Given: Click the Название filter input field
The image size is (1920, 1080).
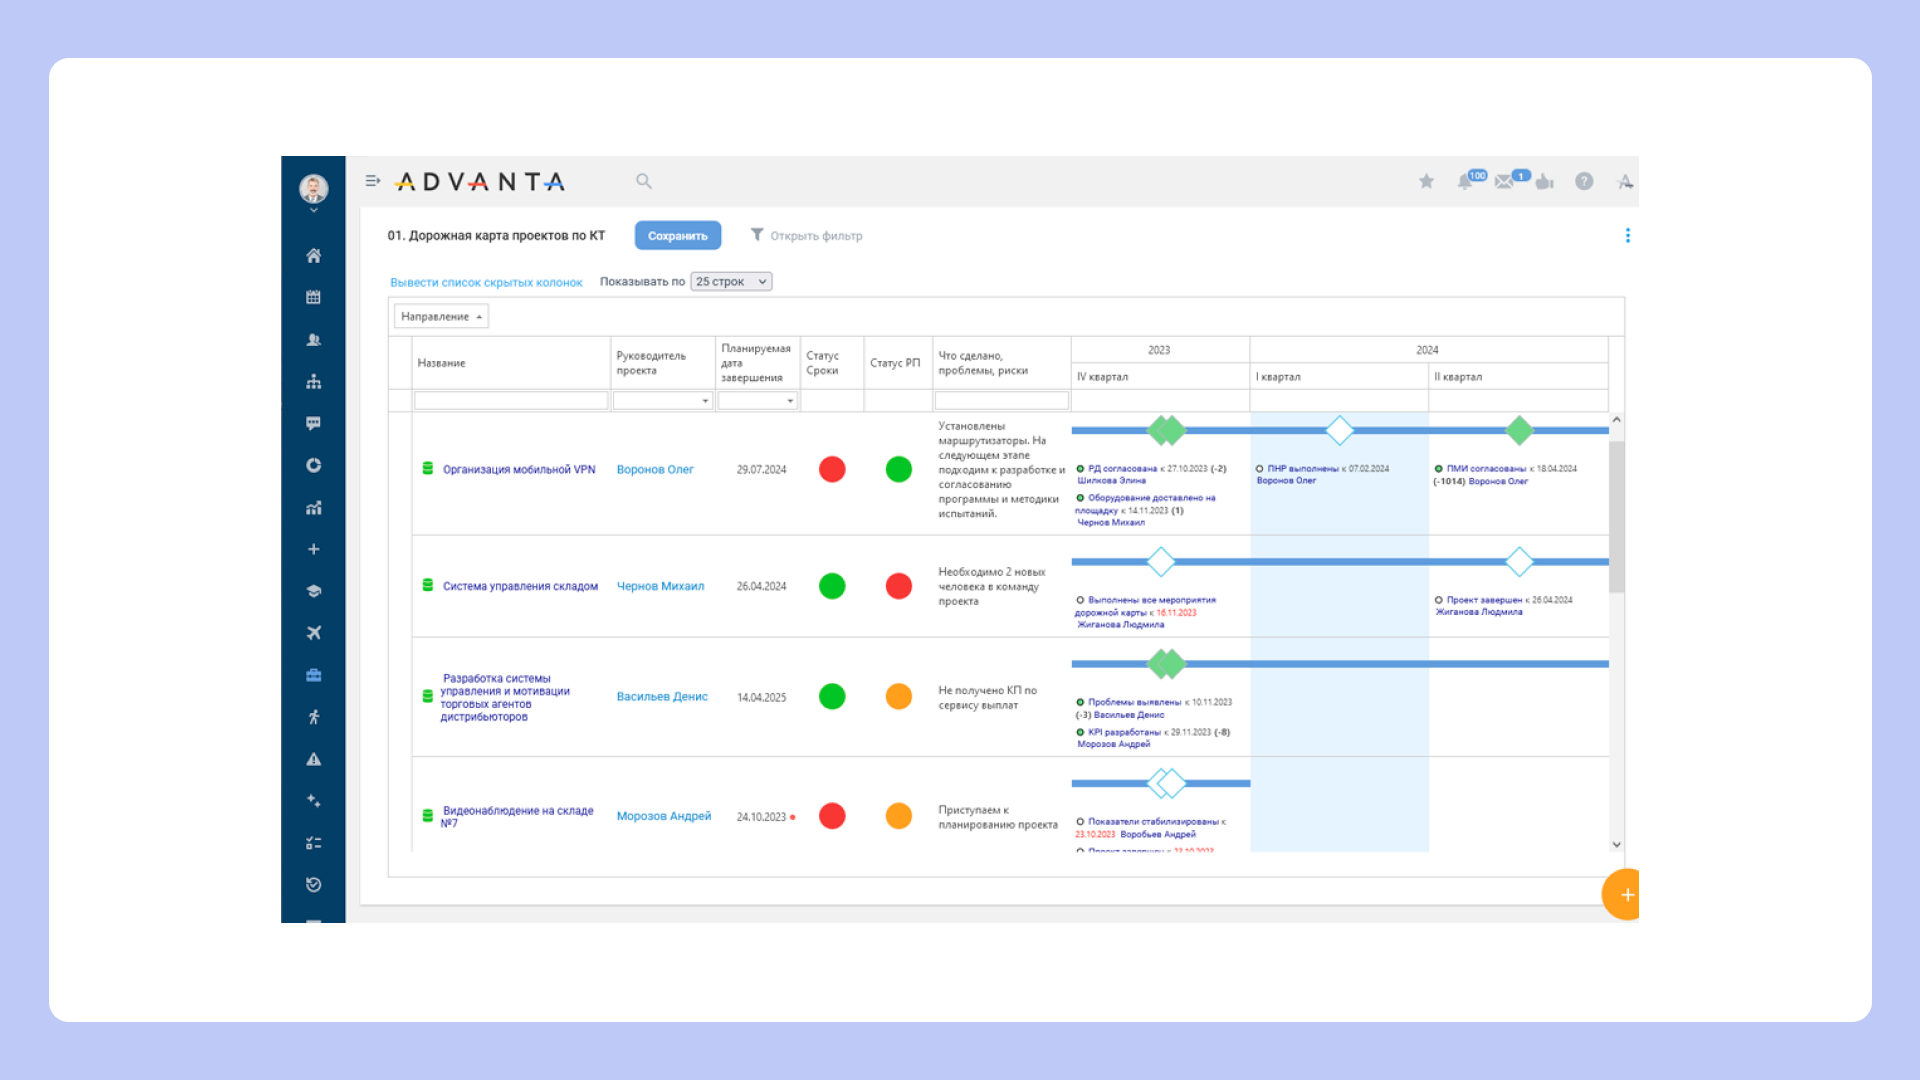Looking at the screenshot, I should tap(511, 401).
